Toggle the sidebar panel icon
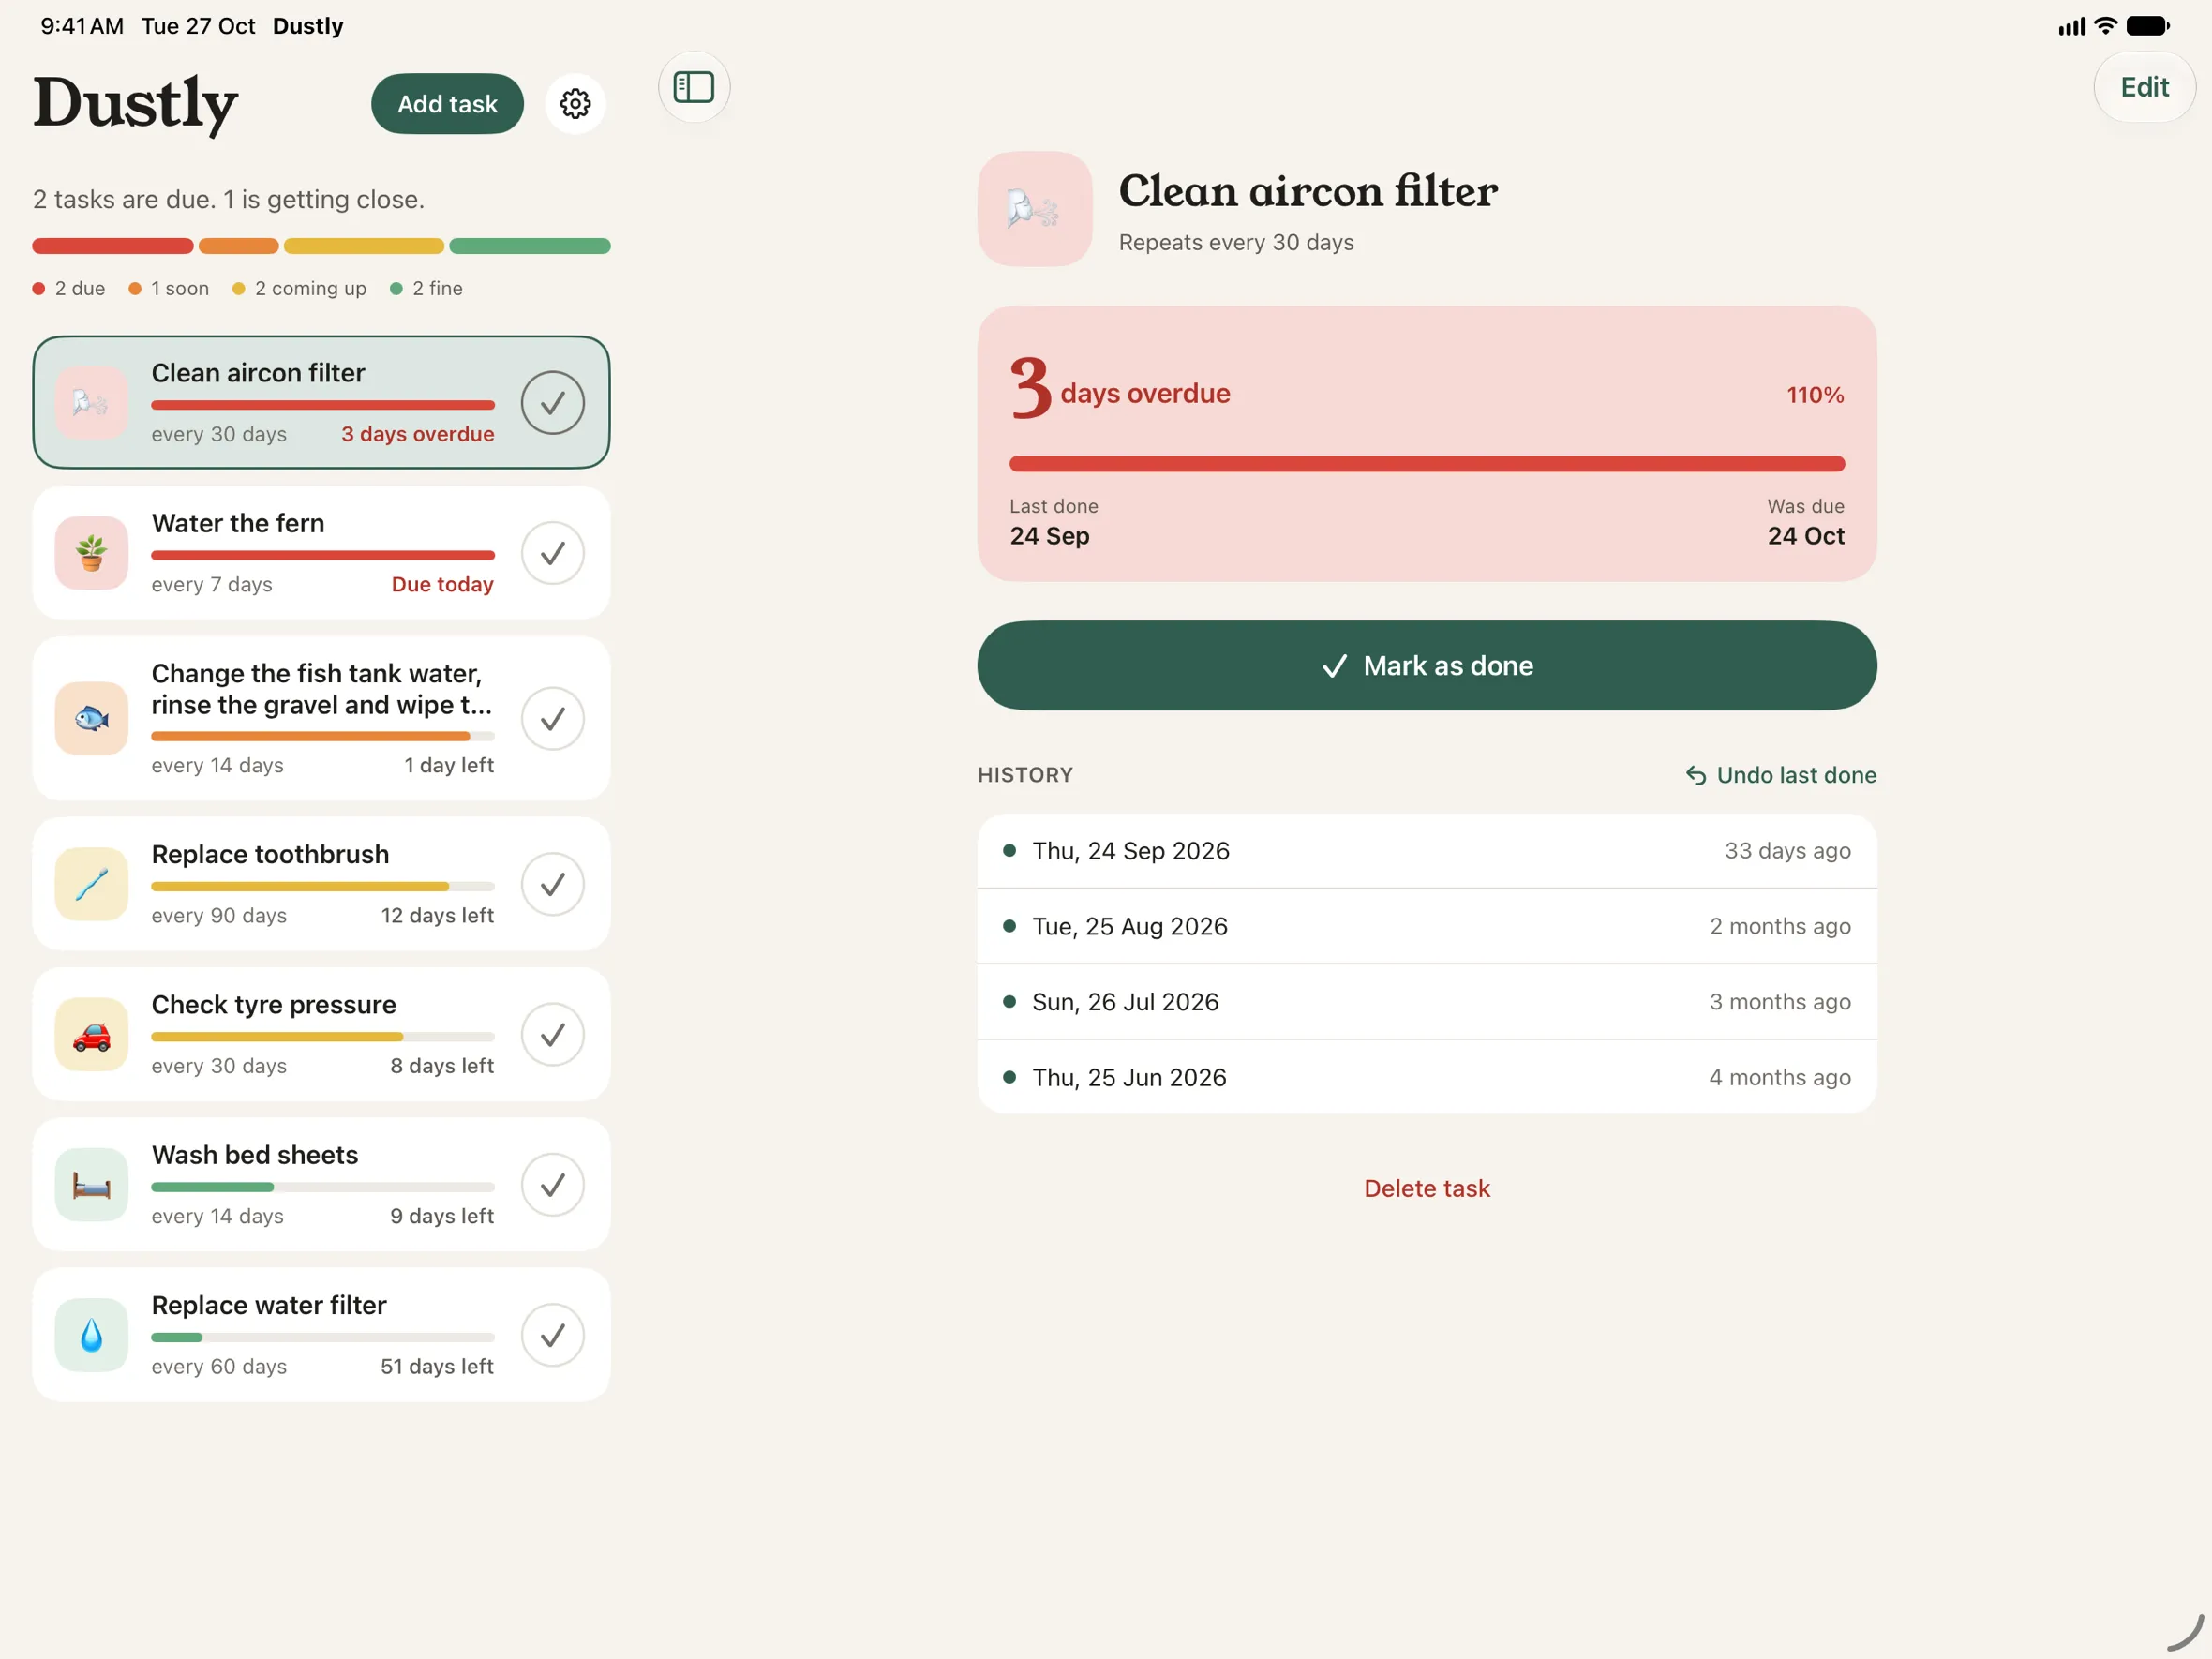The width and height of the screenshot is (2212, 1659). (x=694, y=87)
